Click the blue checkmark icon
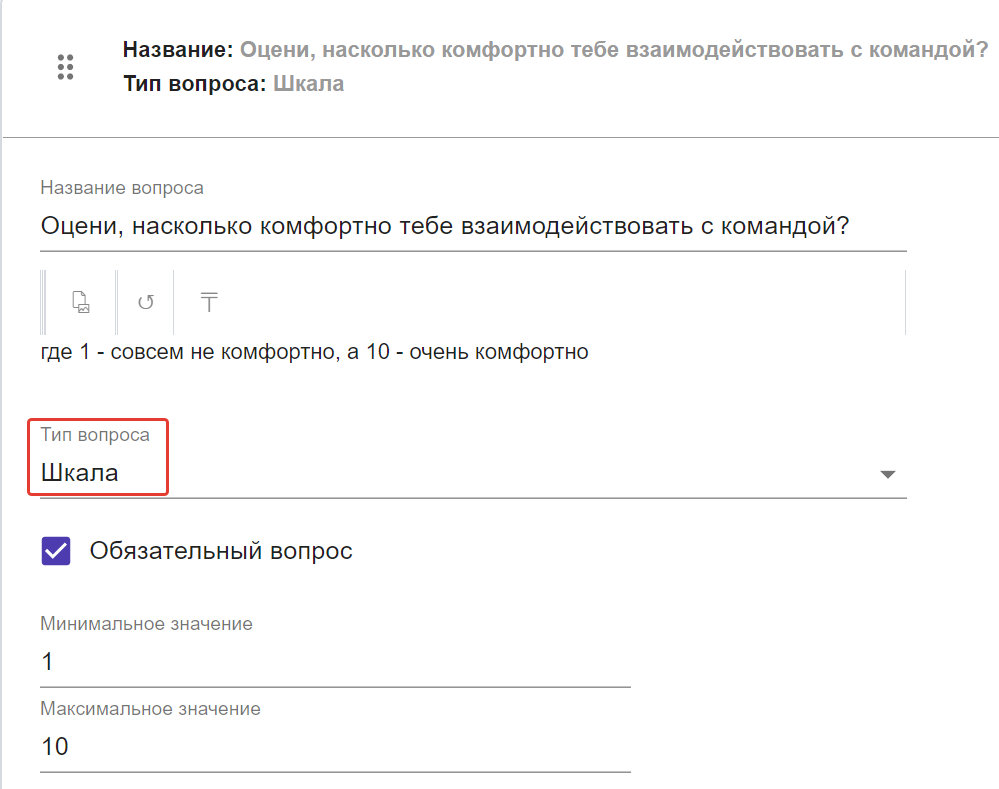 [56, 551]
